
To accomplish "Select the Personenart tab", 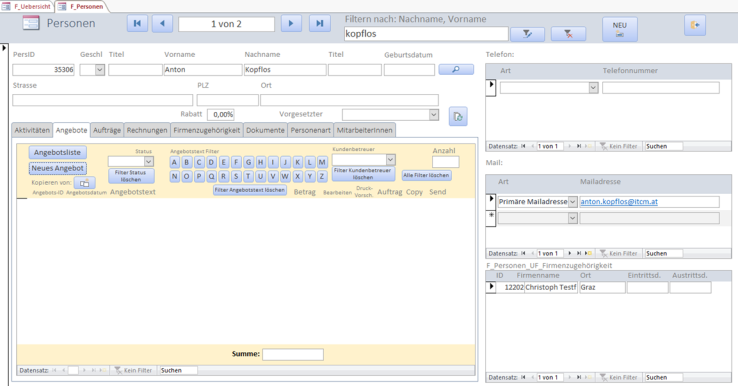I will 311,130.
